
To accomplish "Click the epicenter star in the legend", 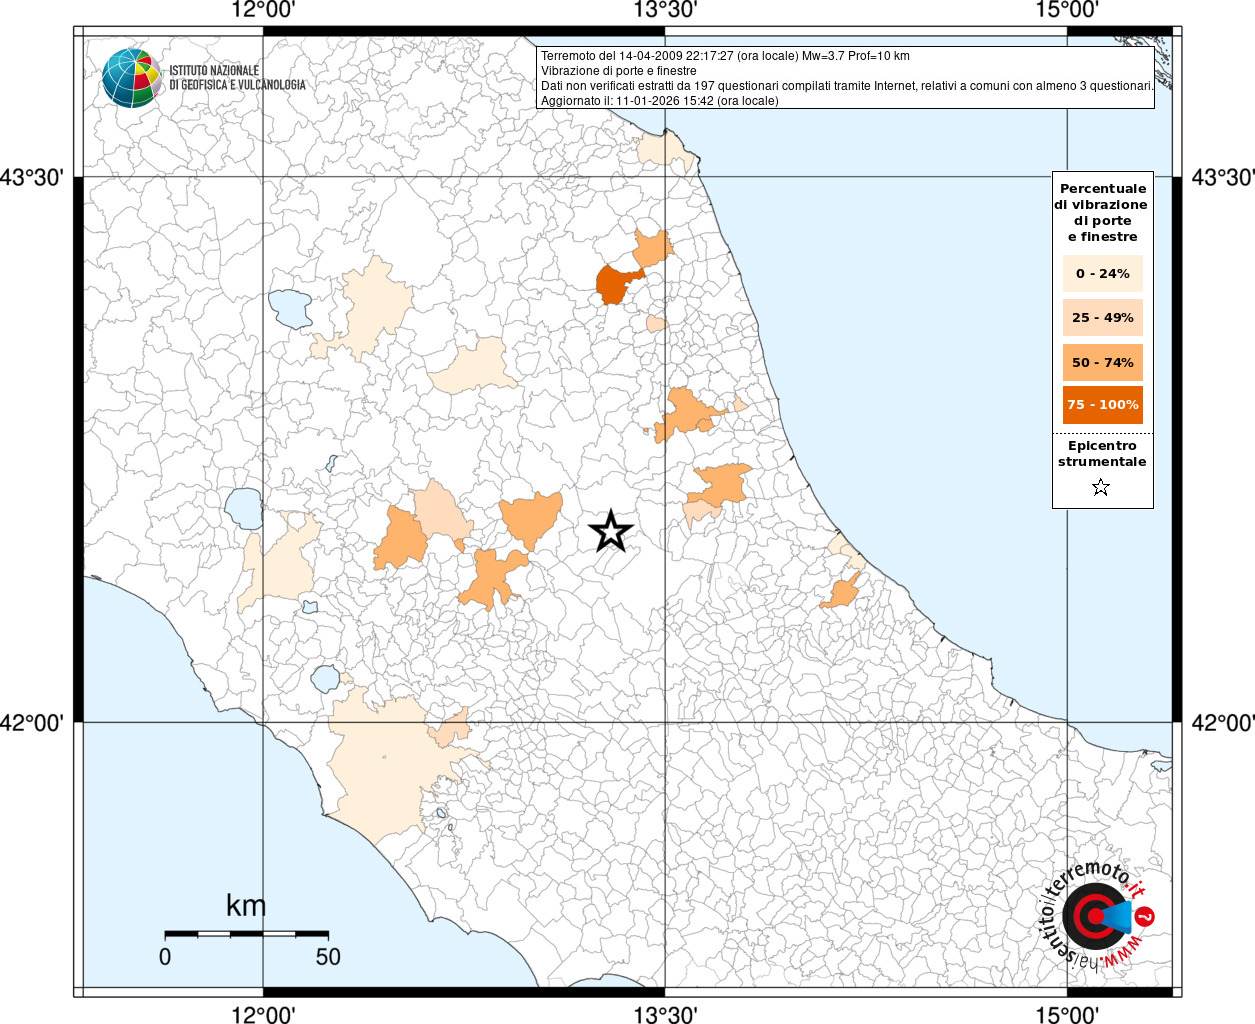I will [1101, 487].
